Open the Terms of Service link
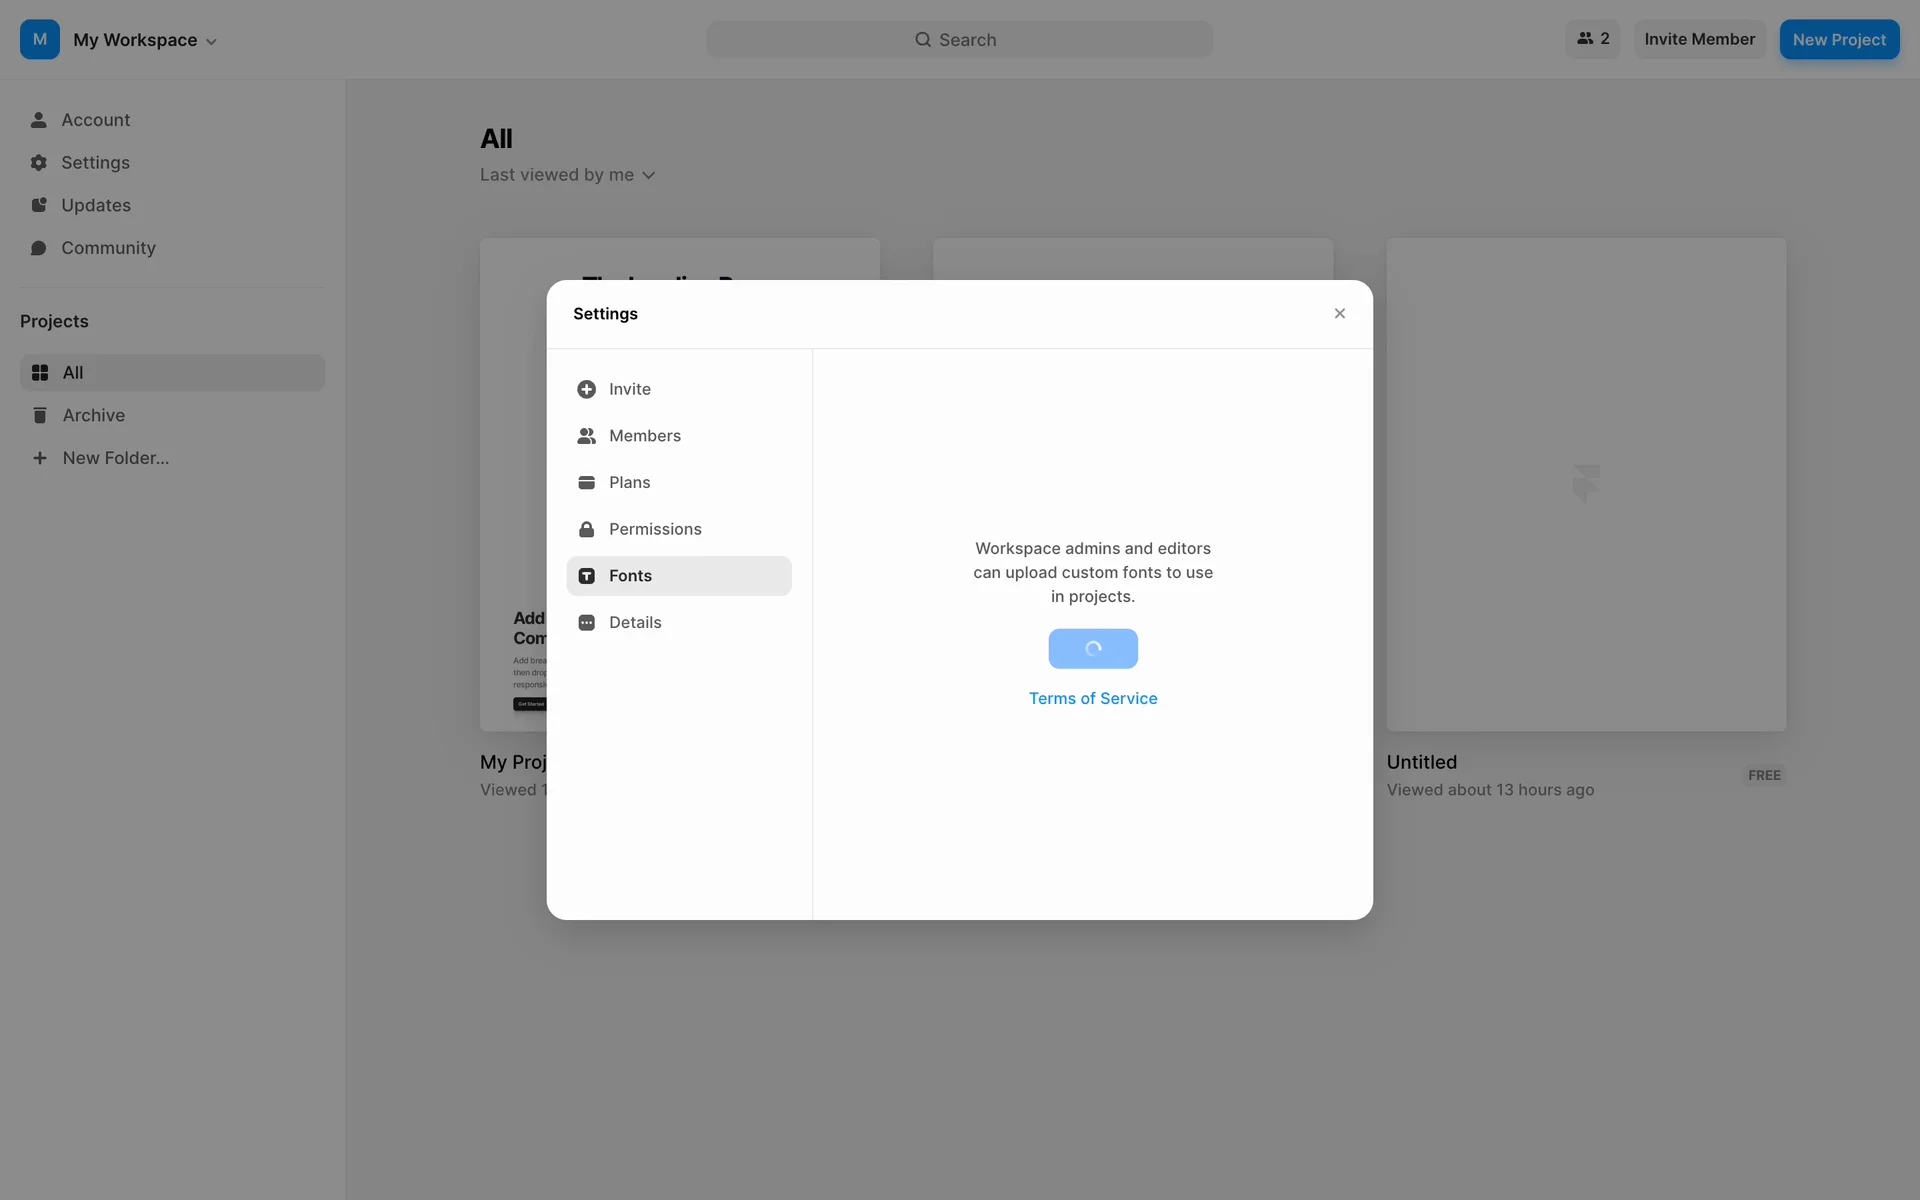 [x=1093, y=699]
